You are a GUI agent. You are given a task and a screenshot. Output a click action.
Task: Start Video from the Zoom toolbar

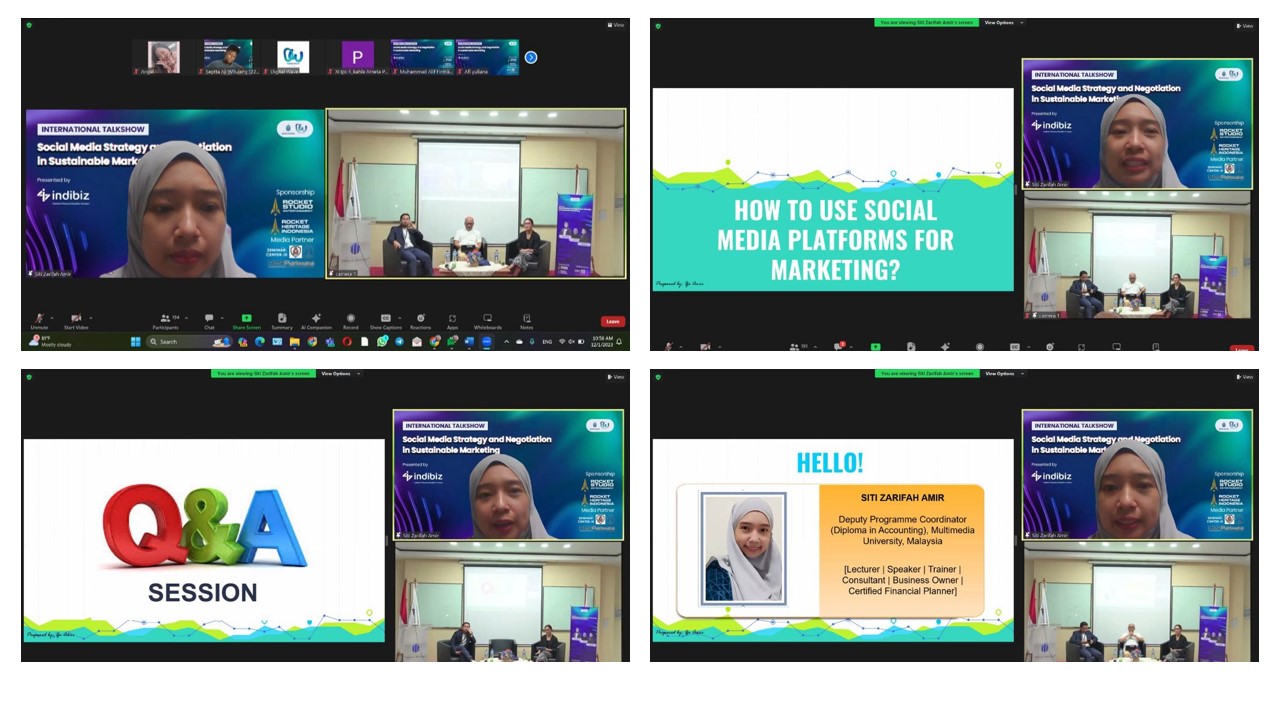76,321
